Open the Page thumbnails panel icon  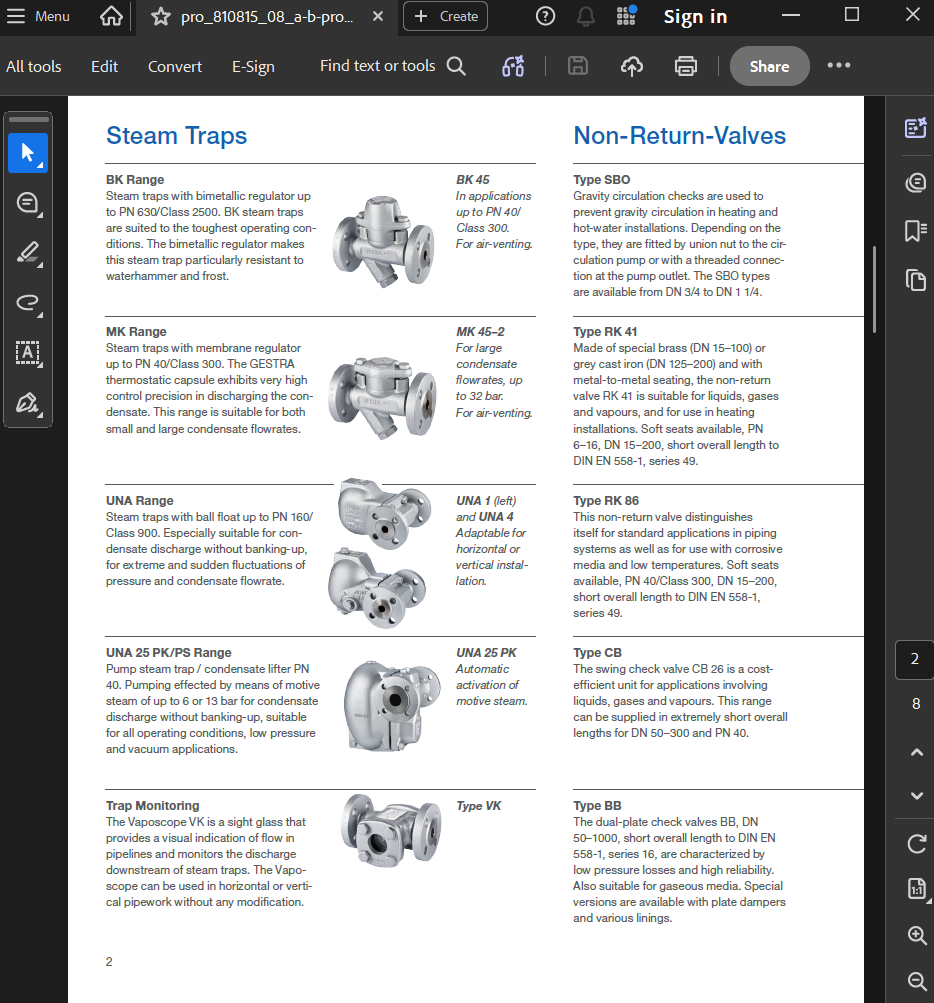(916, 280)
